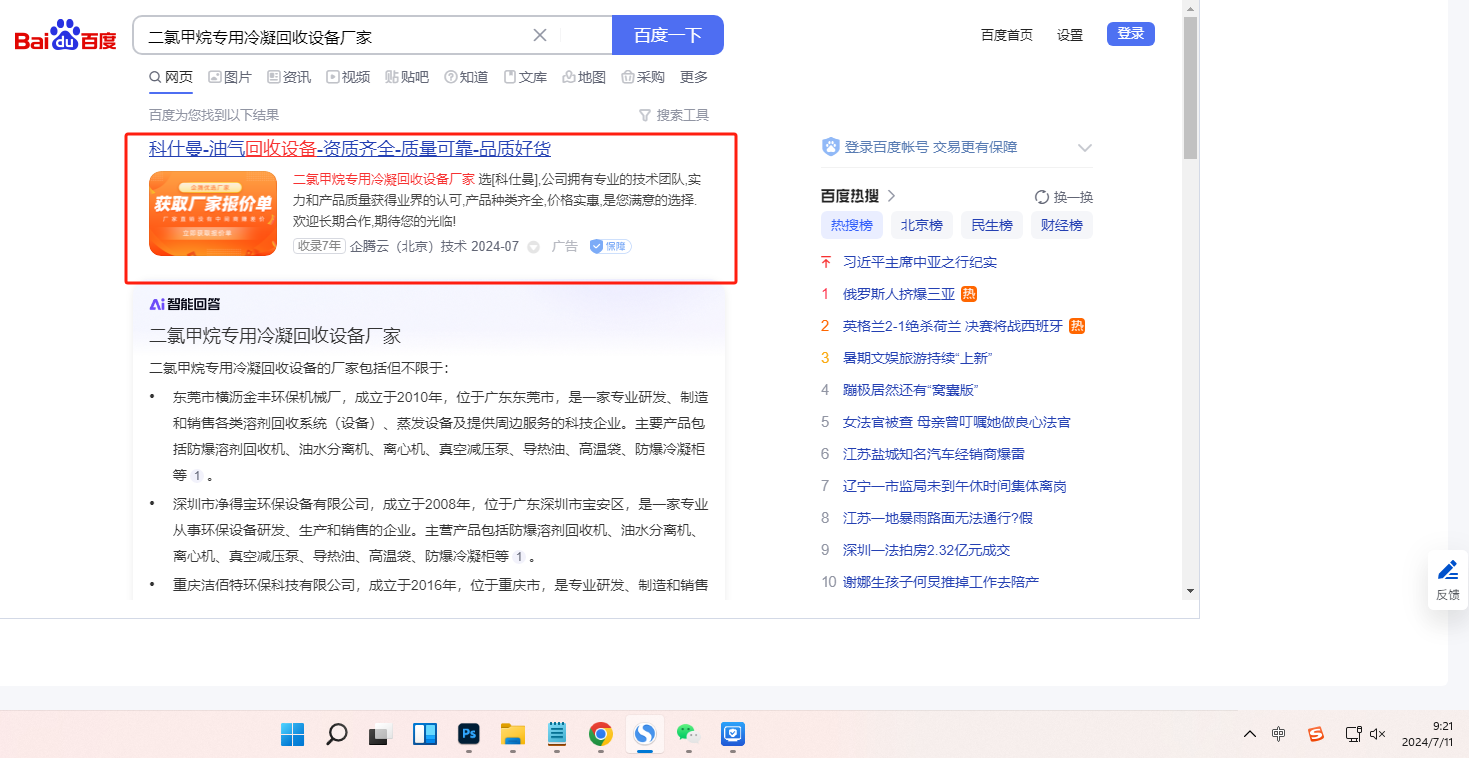Click the scrollbar down arrow

1190,592
